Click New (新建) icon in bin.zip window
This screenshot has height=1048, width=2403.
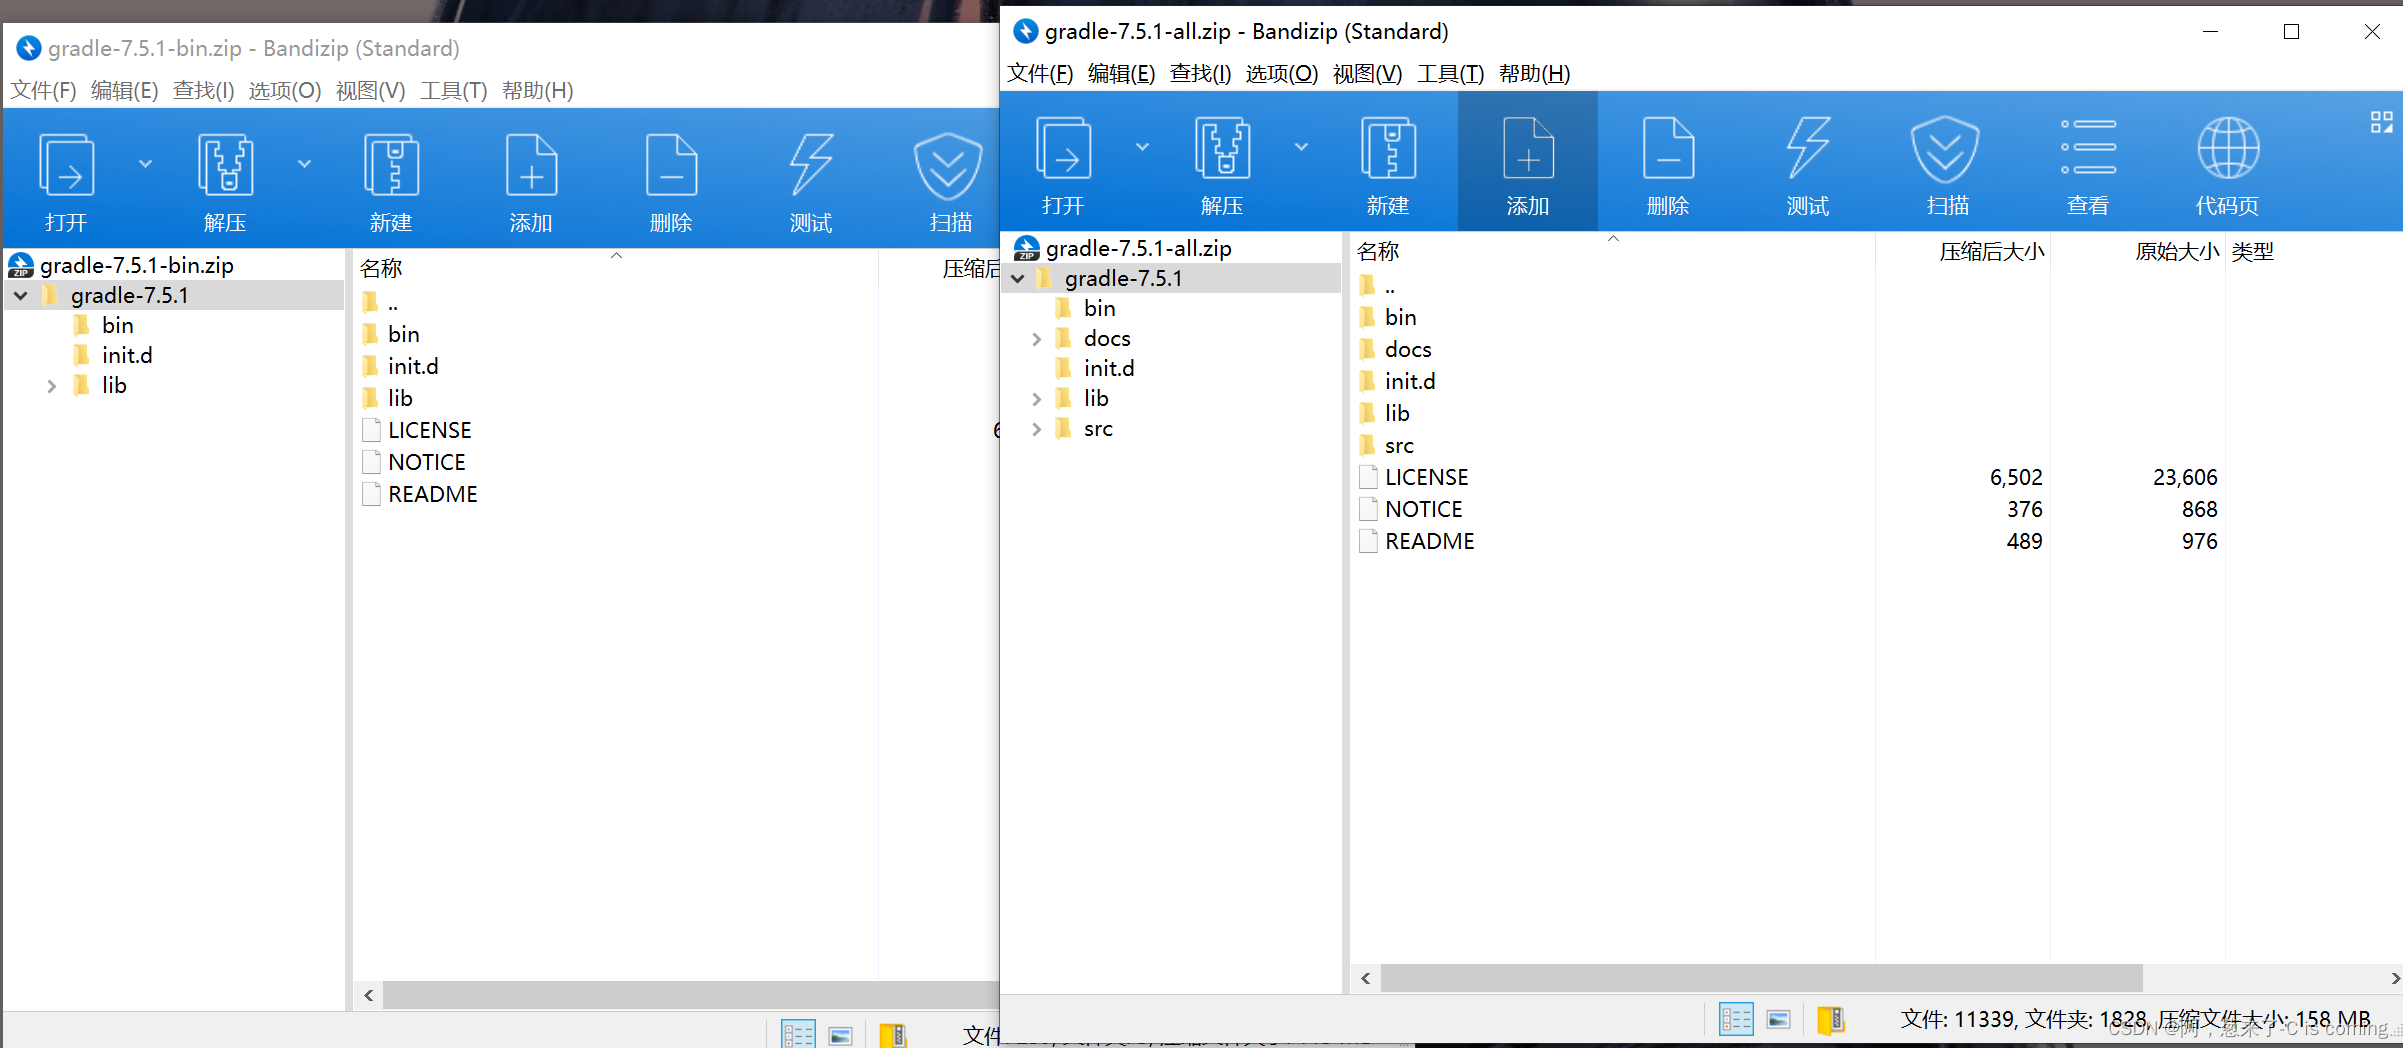[391, 165]
